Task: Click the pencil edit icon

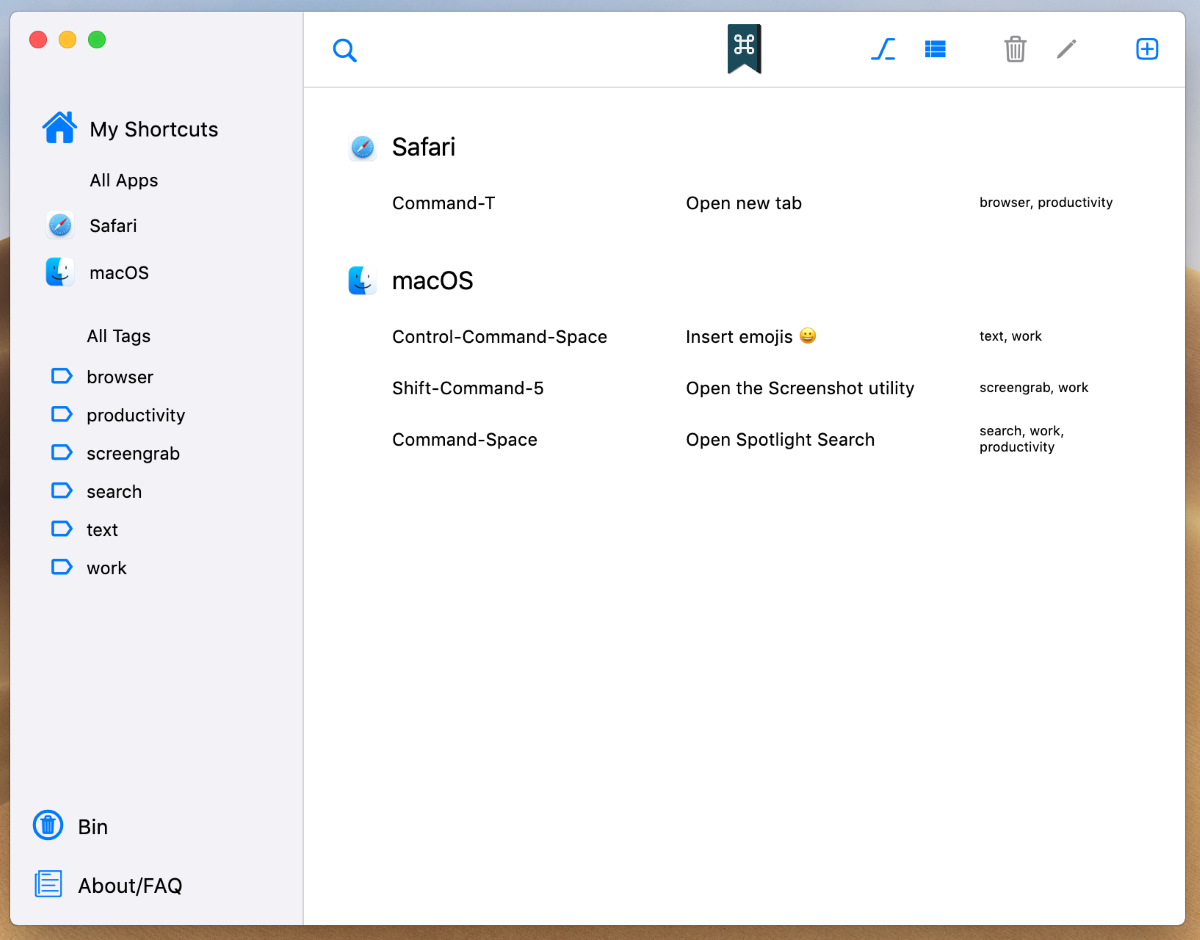Action: click(1067, 49)
